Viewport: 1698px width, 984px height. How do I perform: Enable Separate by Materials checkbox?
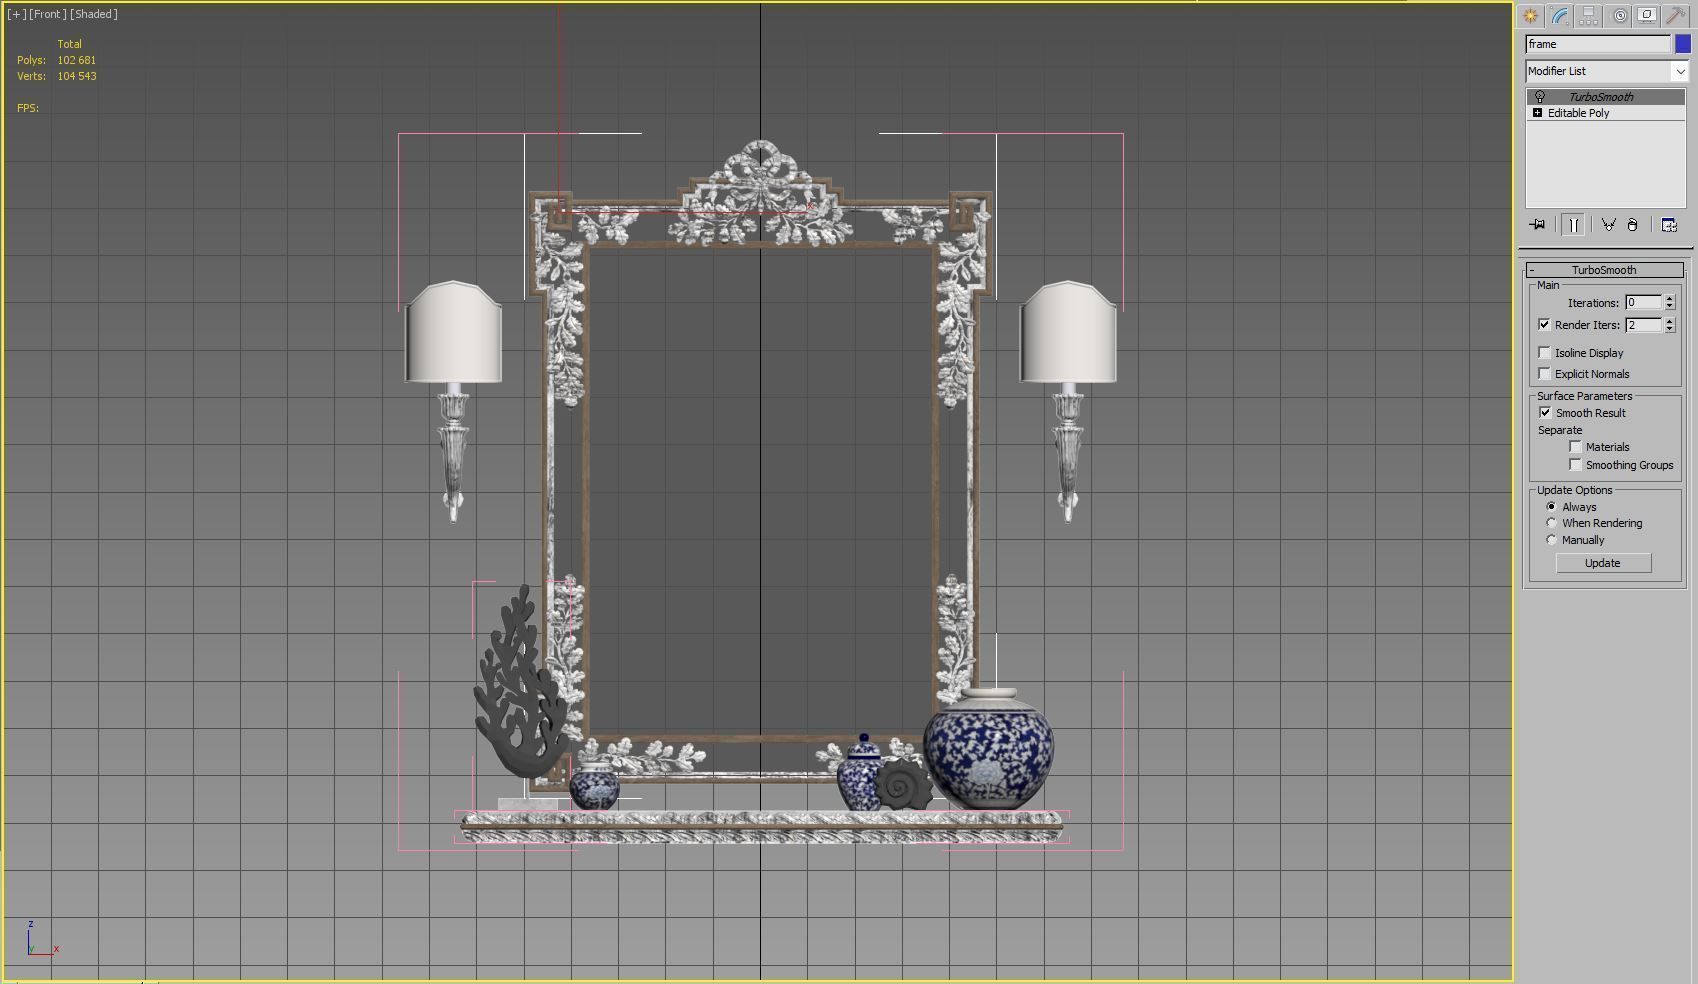[x=1576, y=447]
